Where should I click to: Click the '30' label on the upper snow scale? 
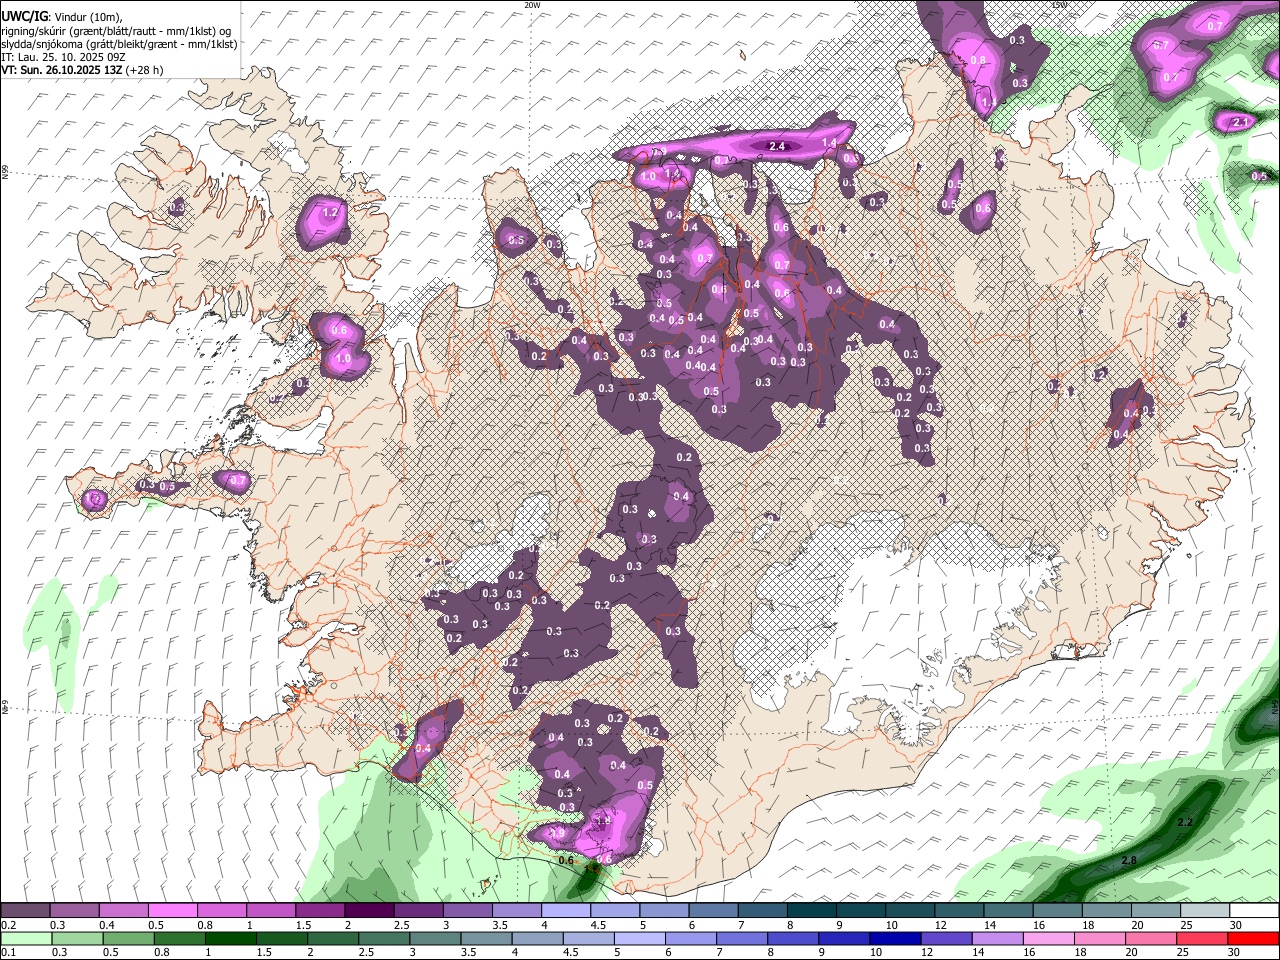tap(1236, 924)
